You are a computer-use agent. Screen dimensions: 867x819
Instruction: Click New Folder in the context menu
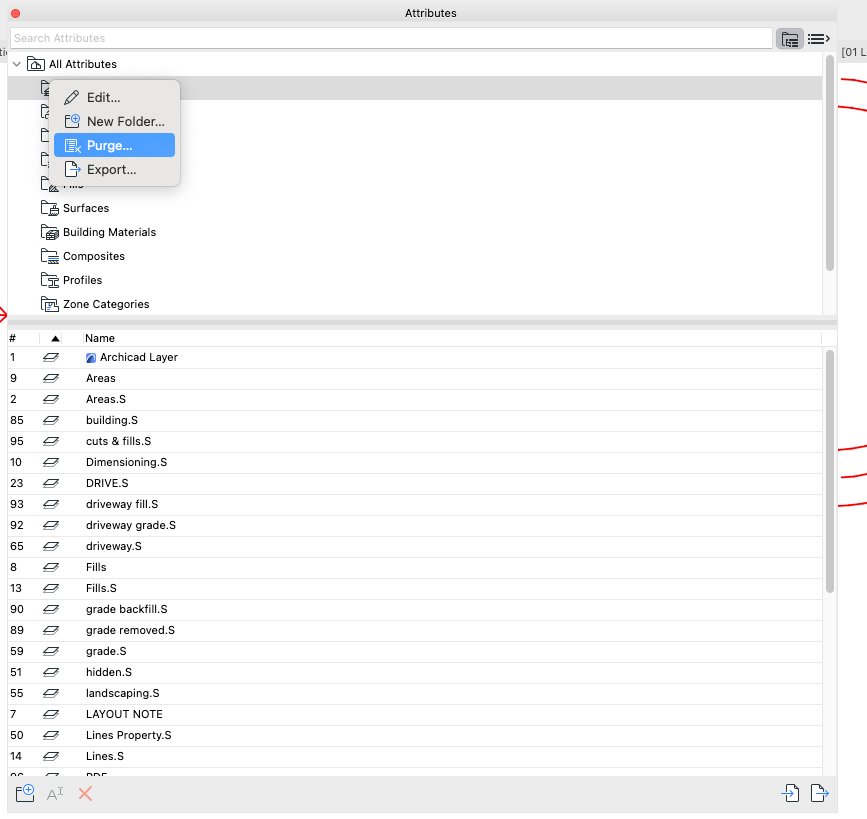click(124, 121)
